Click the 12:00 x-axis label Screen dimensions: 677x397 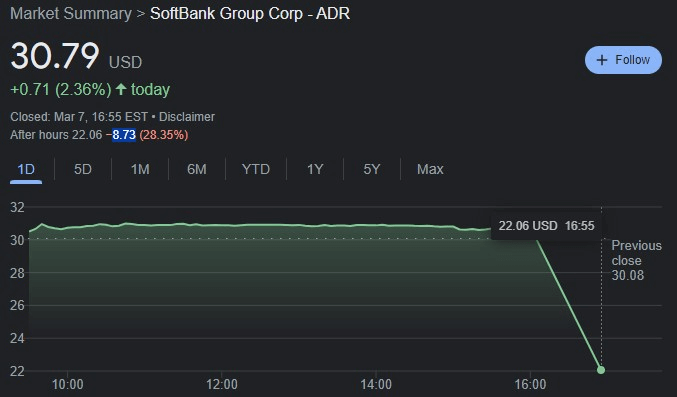pos(221,384)
